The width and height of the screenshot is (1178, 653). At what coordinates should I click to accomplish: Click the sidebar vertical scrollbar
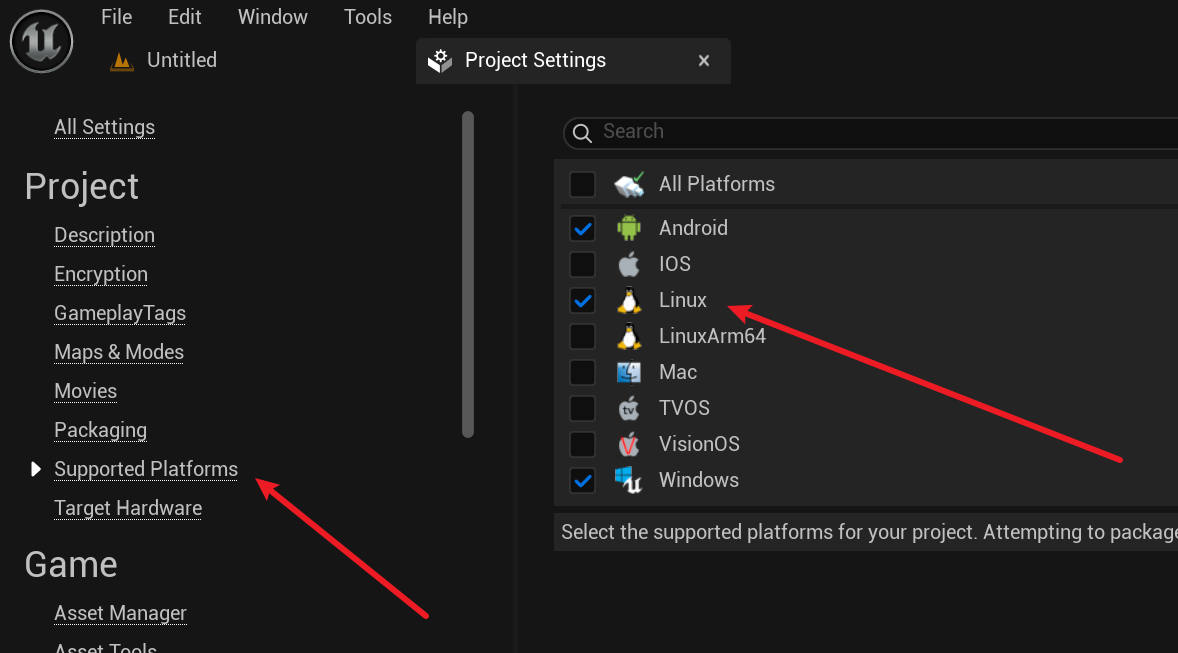point(468,274)
